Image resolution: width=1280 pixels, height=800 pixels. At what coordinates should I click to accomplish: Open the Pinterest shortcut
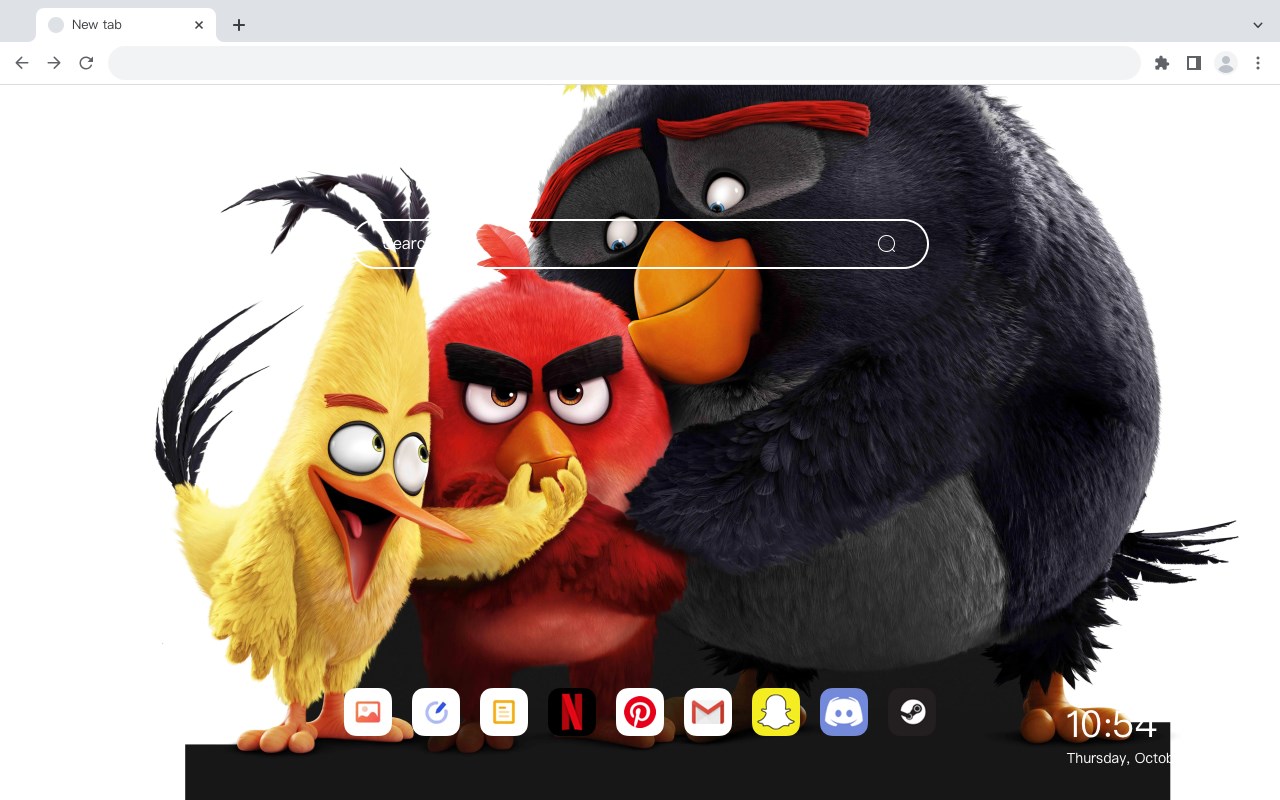tap(640, 712)
